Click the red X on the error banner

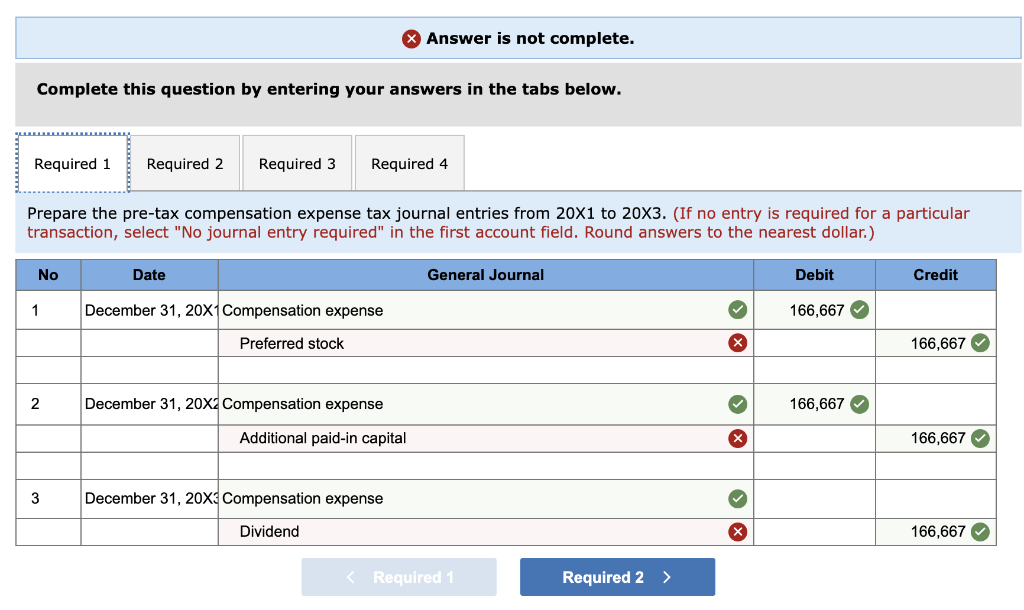tap(411, 39)
